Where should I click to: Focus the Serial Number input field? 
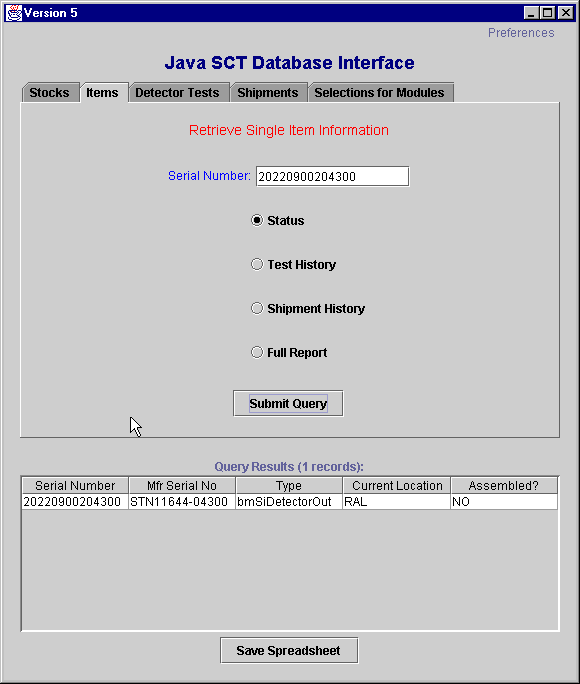pyautogui.click(x=332, y=176)
